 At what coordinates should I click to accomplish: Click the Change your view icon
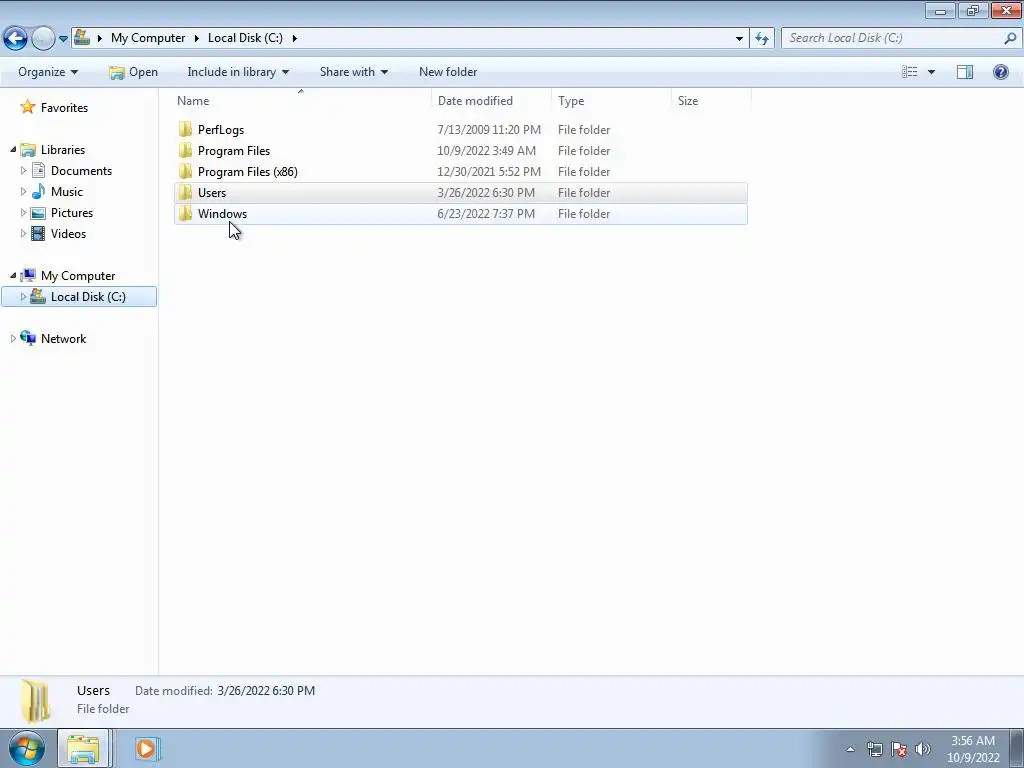(x=910, y=72)
